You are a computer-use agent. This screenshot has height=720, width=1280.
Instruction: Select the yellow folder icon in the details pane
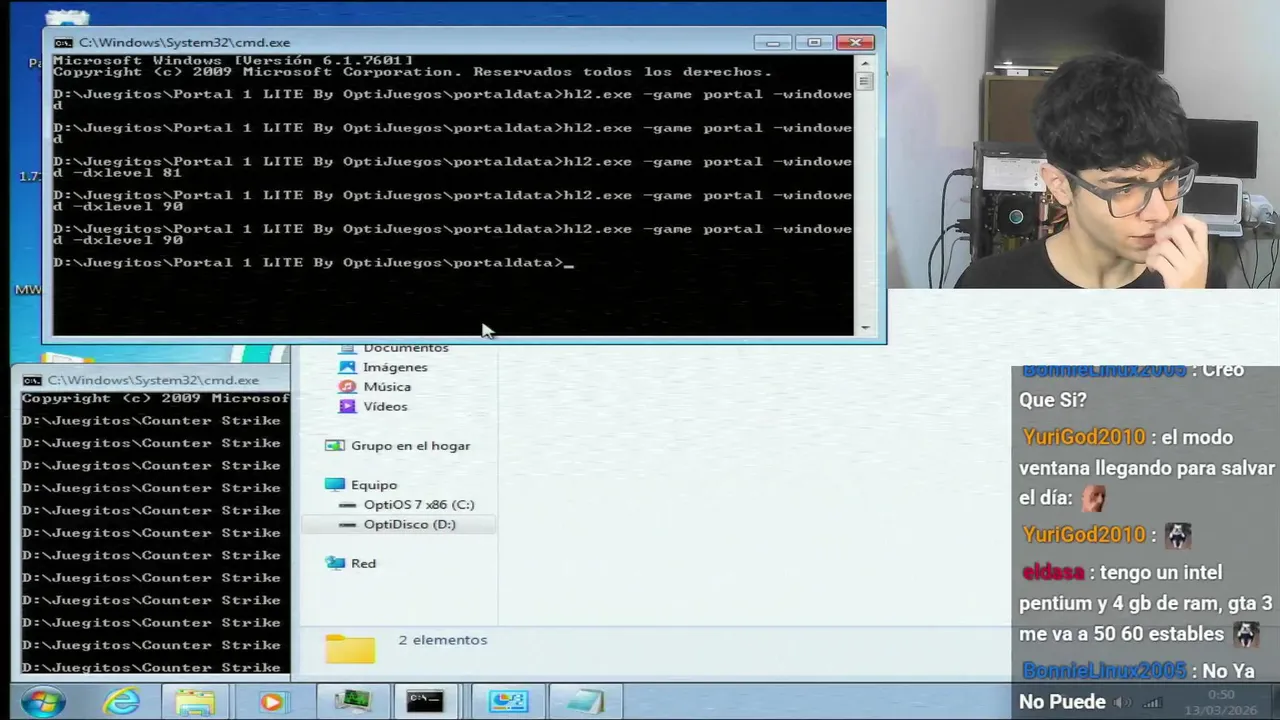350,649
